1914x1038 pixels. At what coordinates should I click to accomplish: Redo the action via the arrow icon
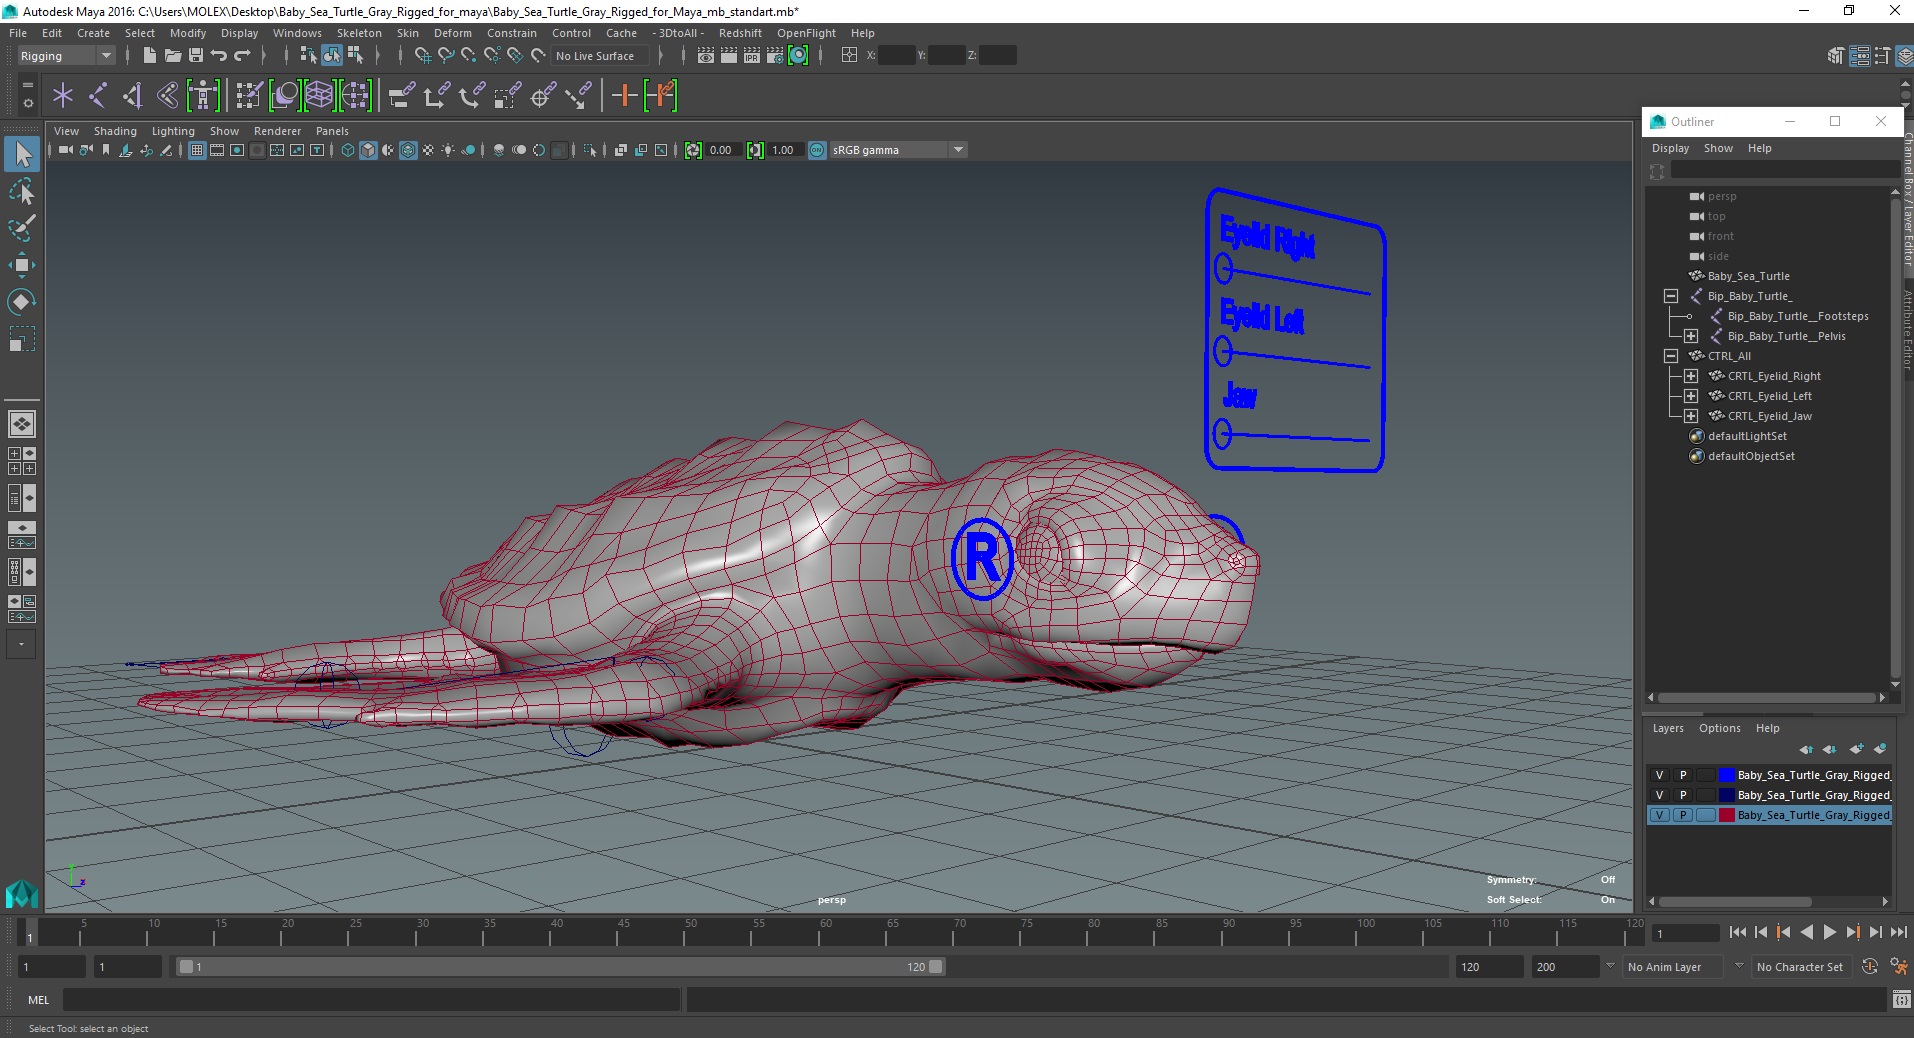tap(242, 56)
